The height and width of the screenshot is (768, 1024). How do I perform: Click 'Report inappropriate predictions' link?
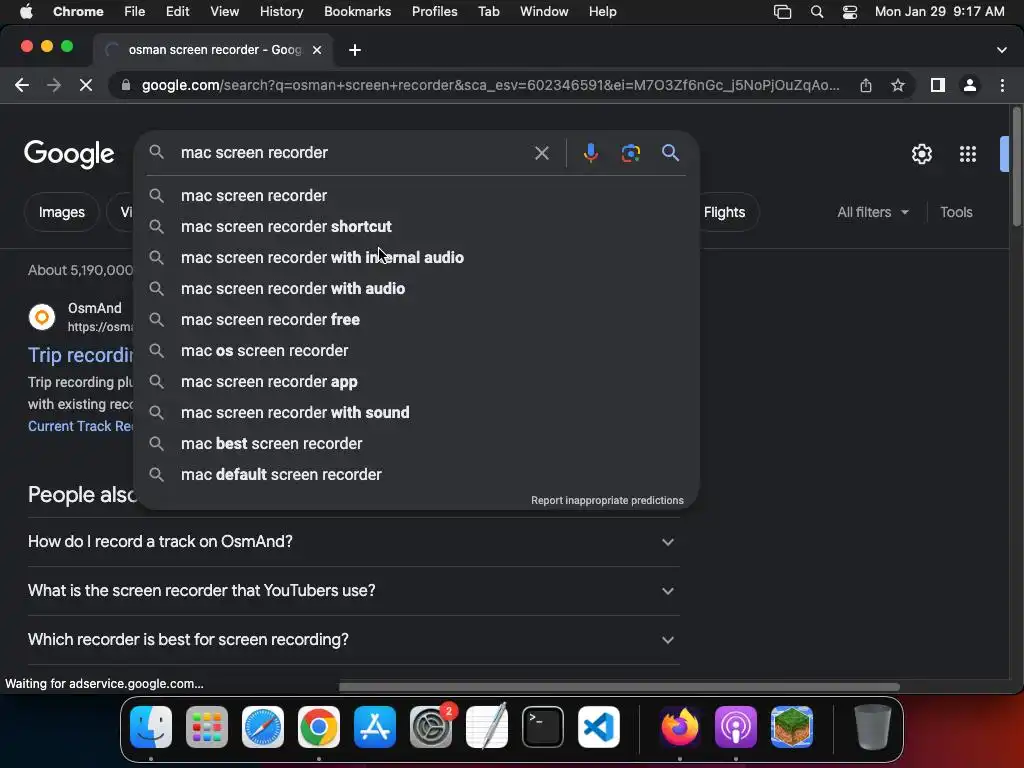(607, 500)
